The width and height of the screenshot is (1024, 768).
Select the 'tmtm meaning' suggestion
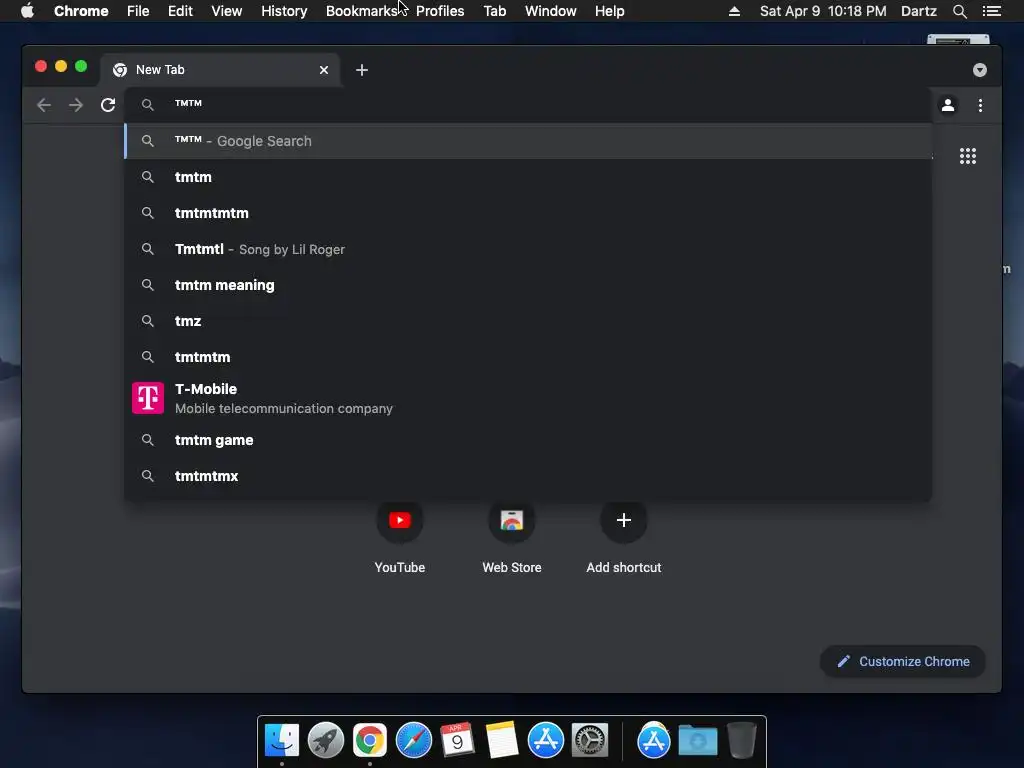tap(528, 285)
